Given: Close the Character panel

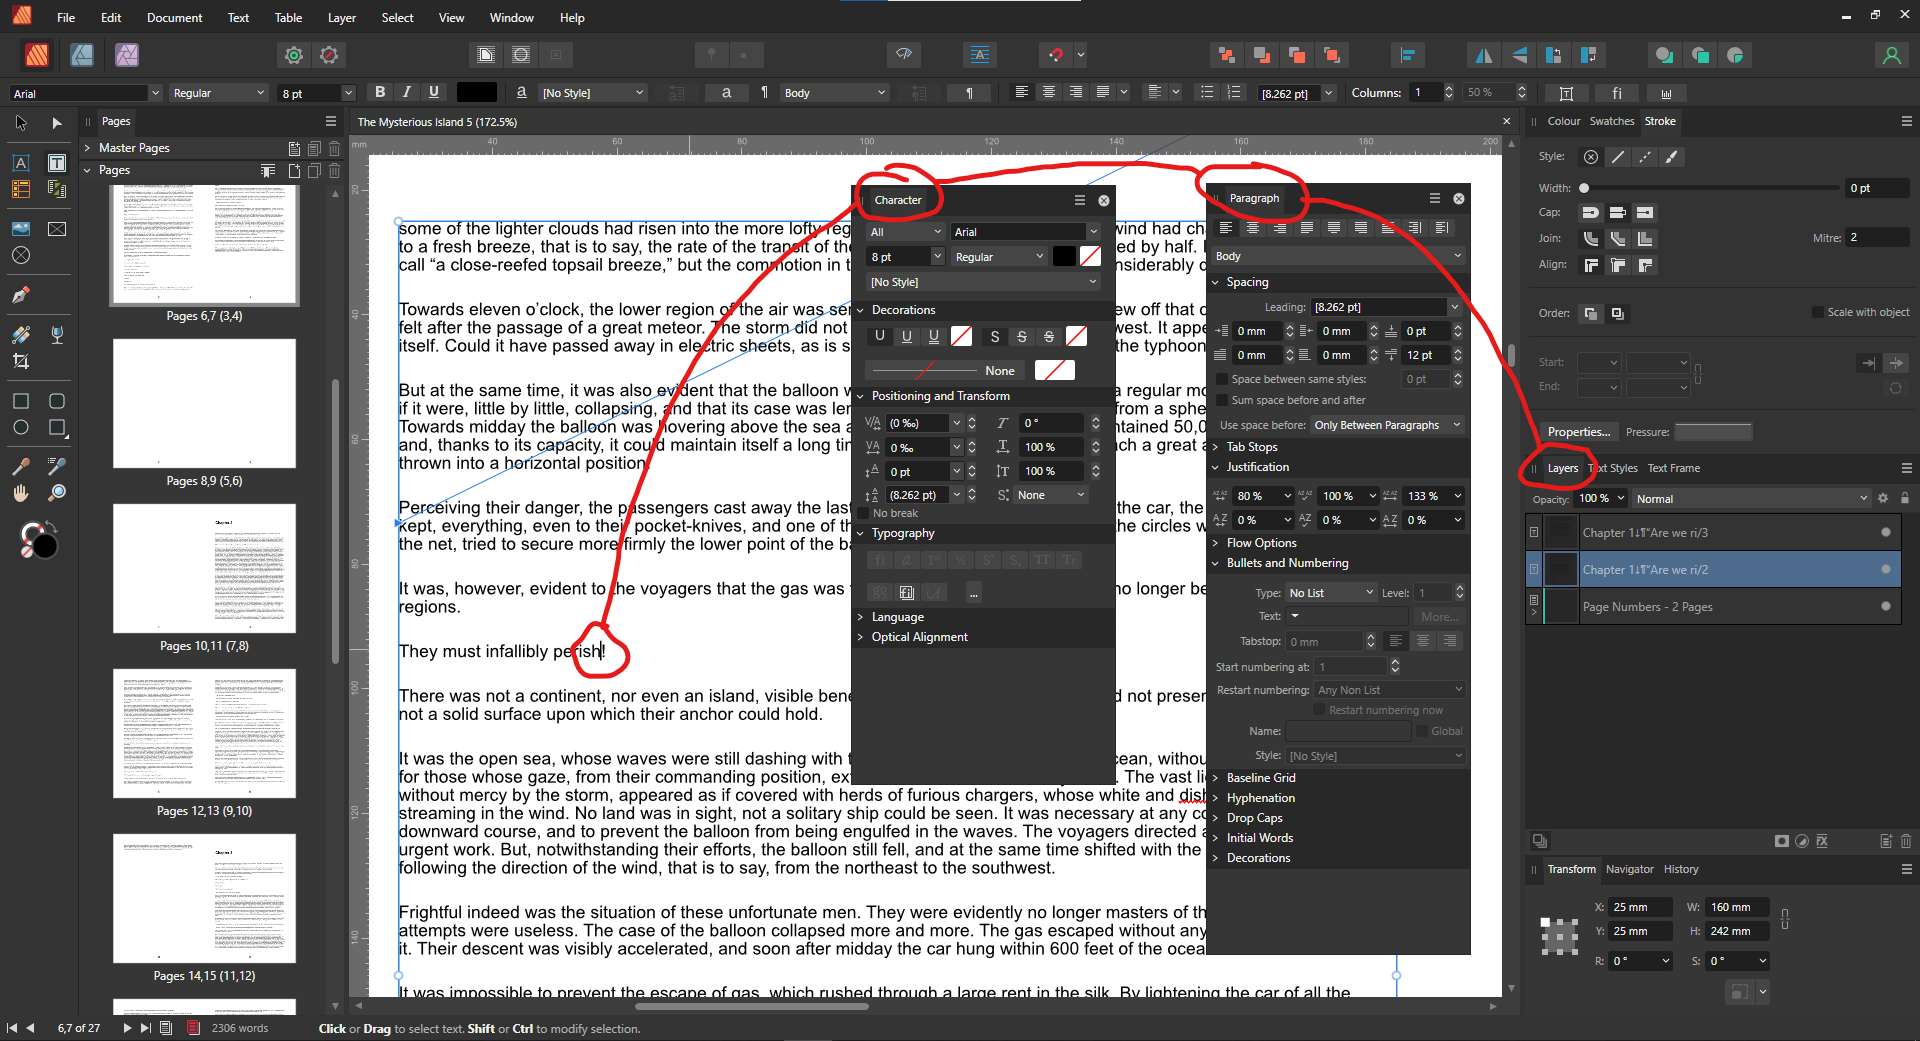Looking at the screenshot, I should [1104, 200].
